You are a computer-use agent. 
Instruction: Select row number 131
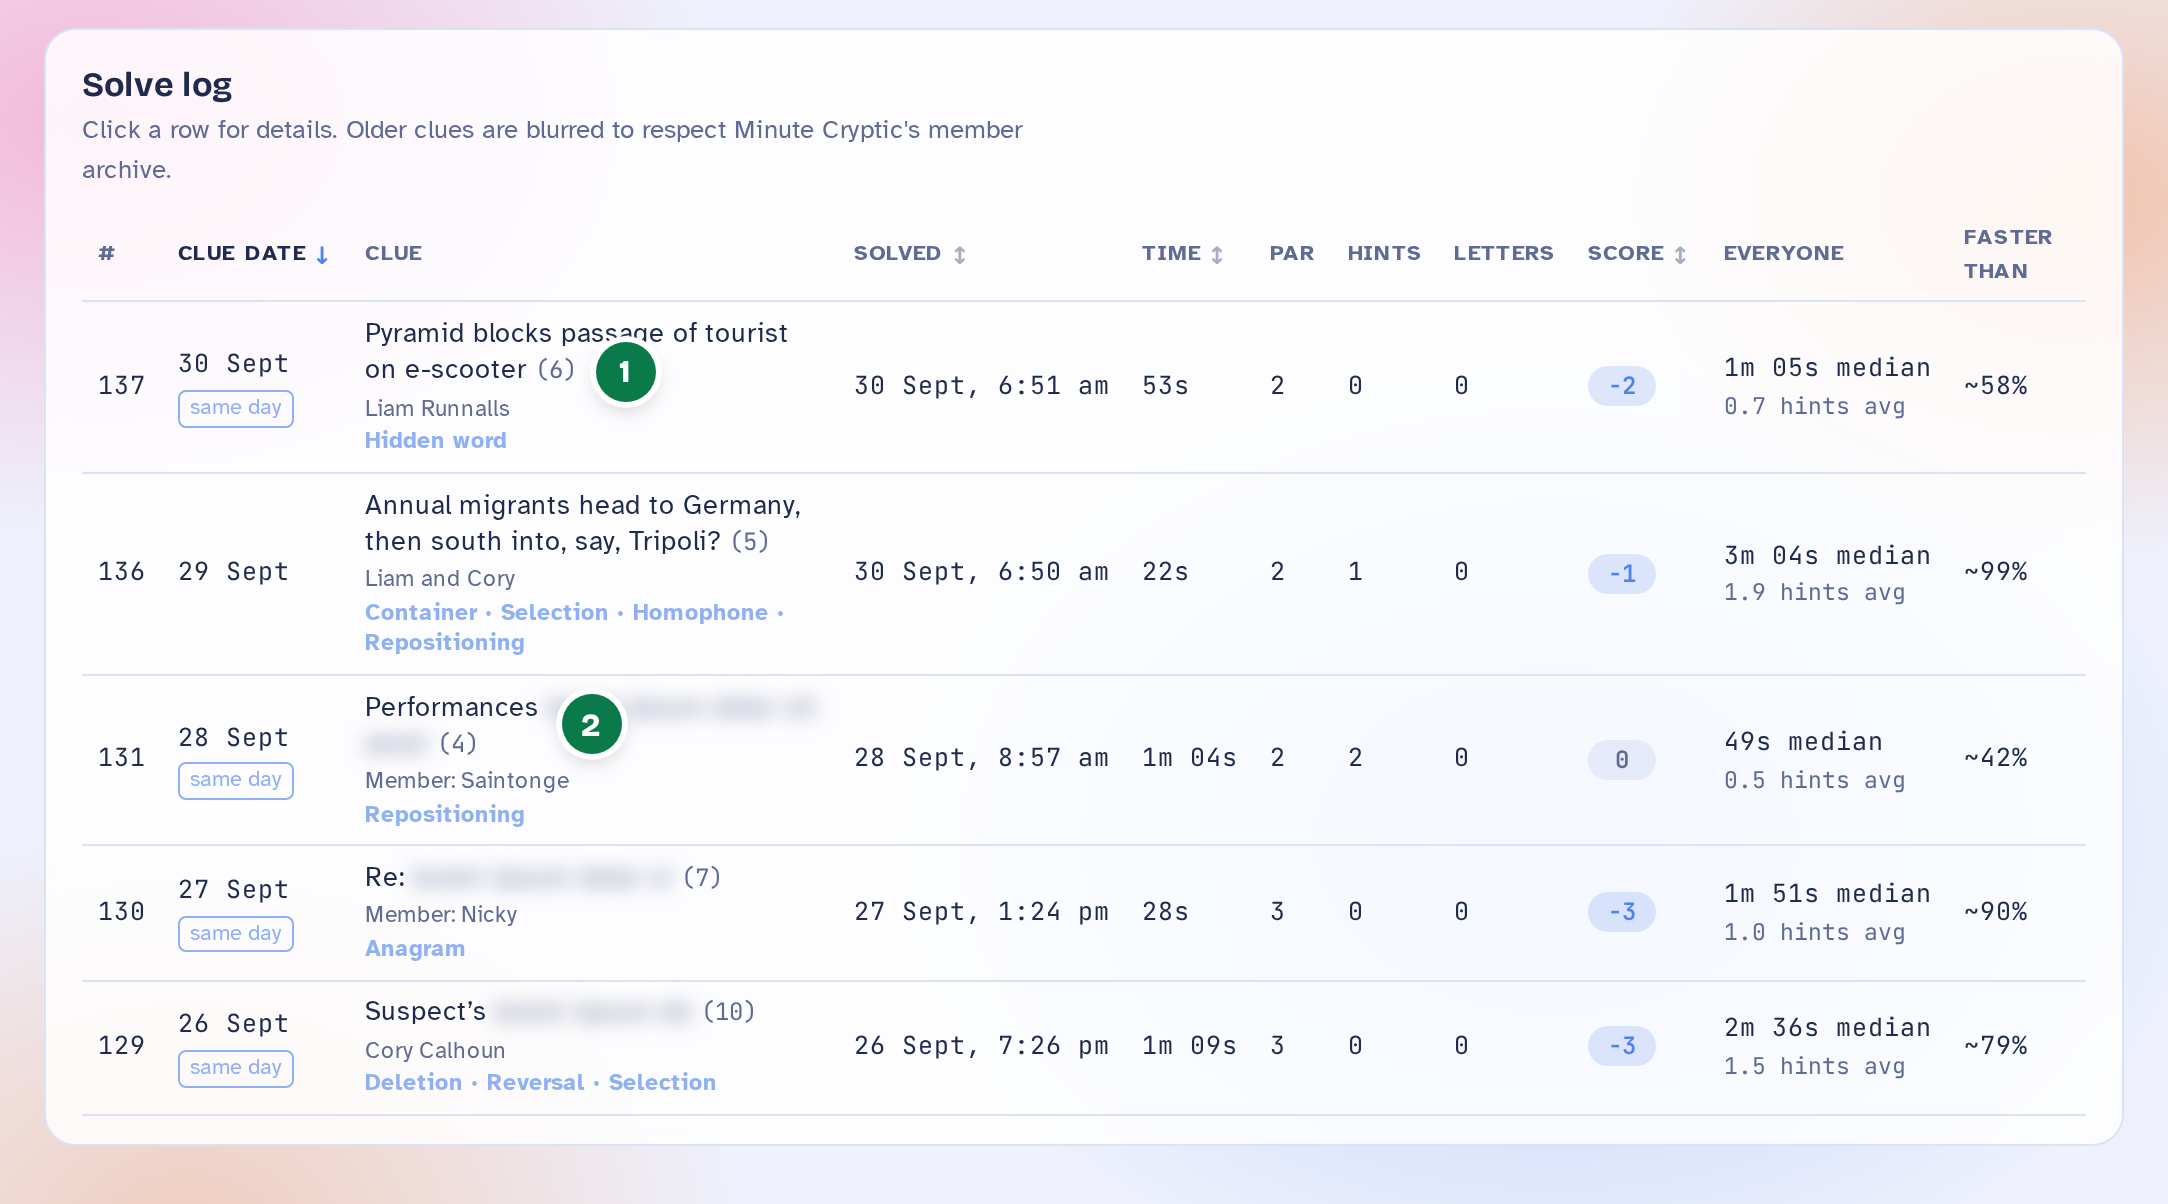121,758
